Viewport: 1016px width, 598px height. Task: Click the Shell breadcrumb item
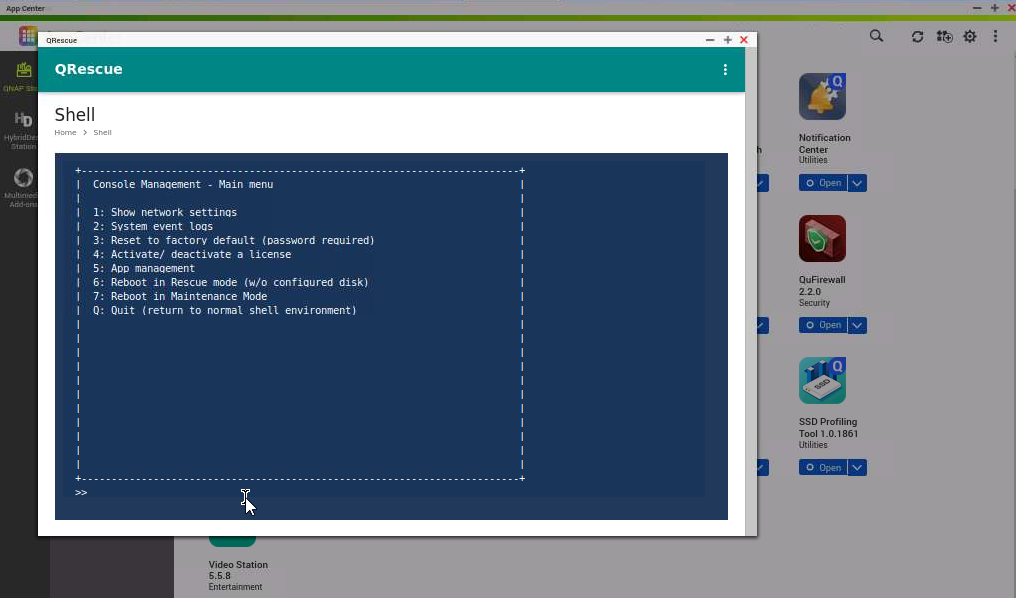102,132
